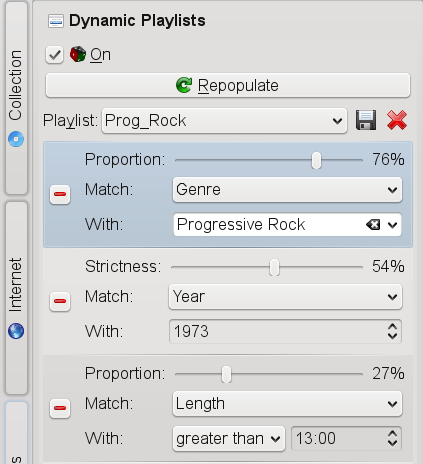
Task: Save the Prog_Rock playlist with floppy icon
Action: coord(366,120)
